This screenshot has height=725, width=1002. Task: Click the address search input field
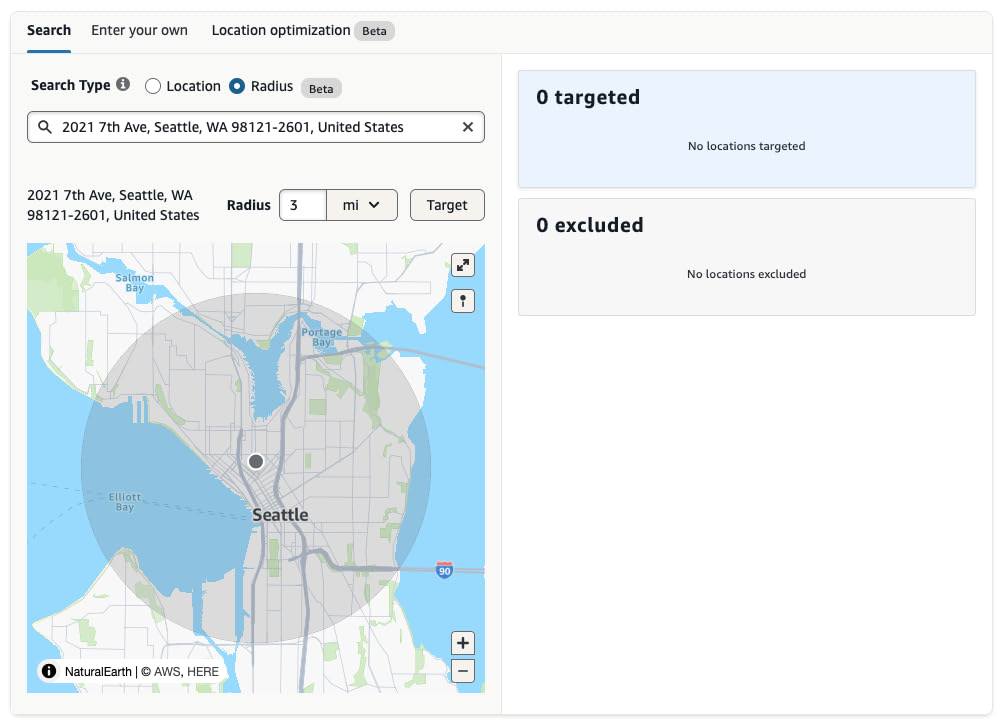[x=255, y=127]
